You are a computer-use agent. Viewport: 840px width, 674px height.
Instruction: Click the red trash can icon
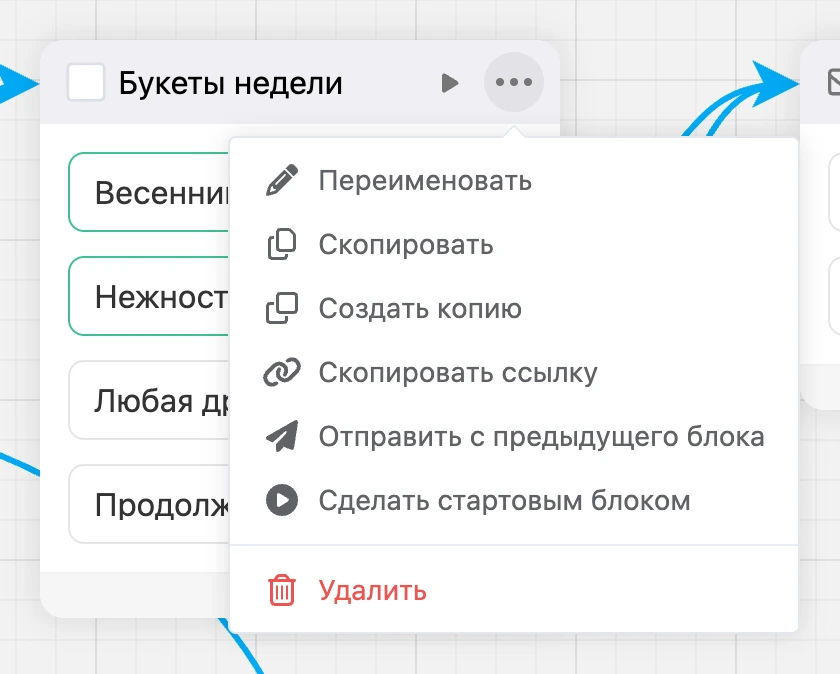pos(282,590)
